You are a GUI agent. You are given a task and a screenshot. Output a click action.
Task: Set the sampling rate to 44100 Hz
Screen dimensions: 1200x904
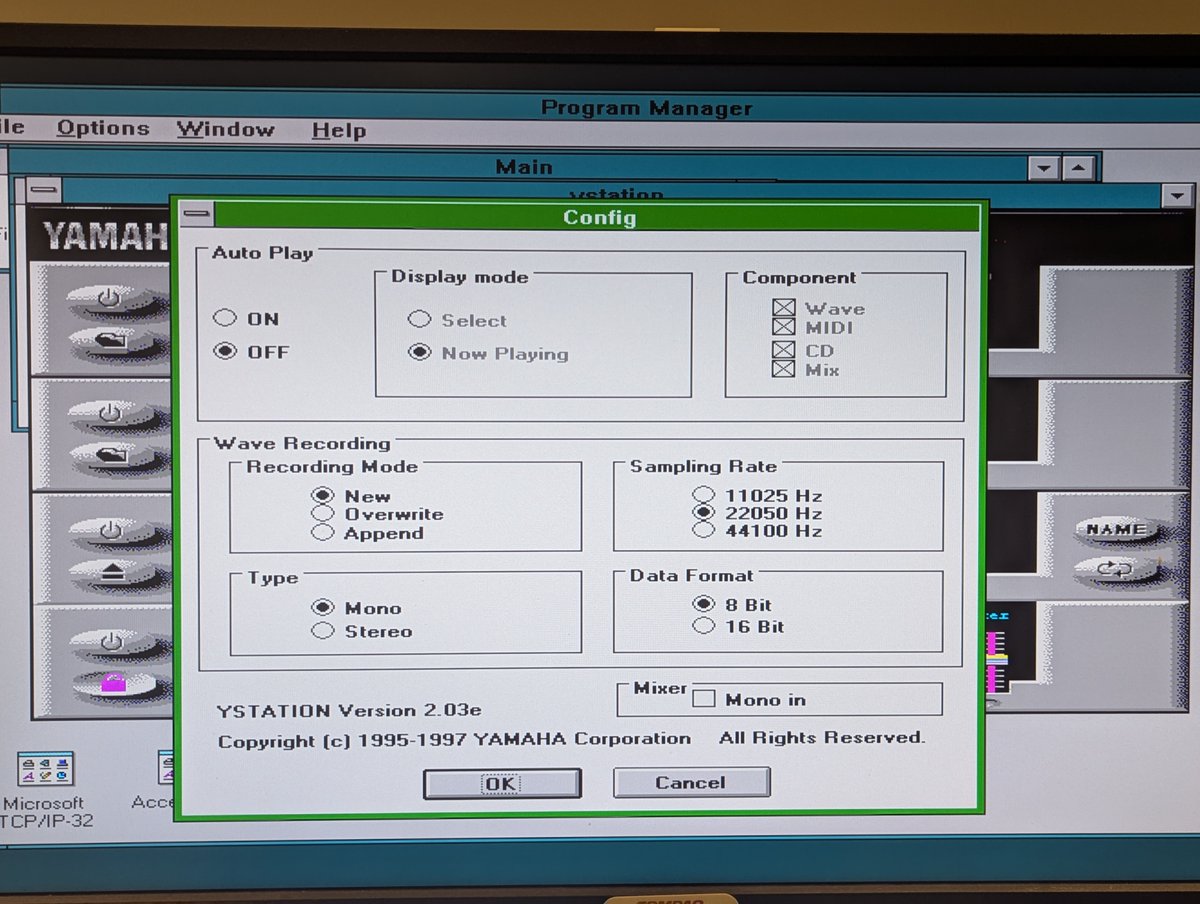click(758, 531)
